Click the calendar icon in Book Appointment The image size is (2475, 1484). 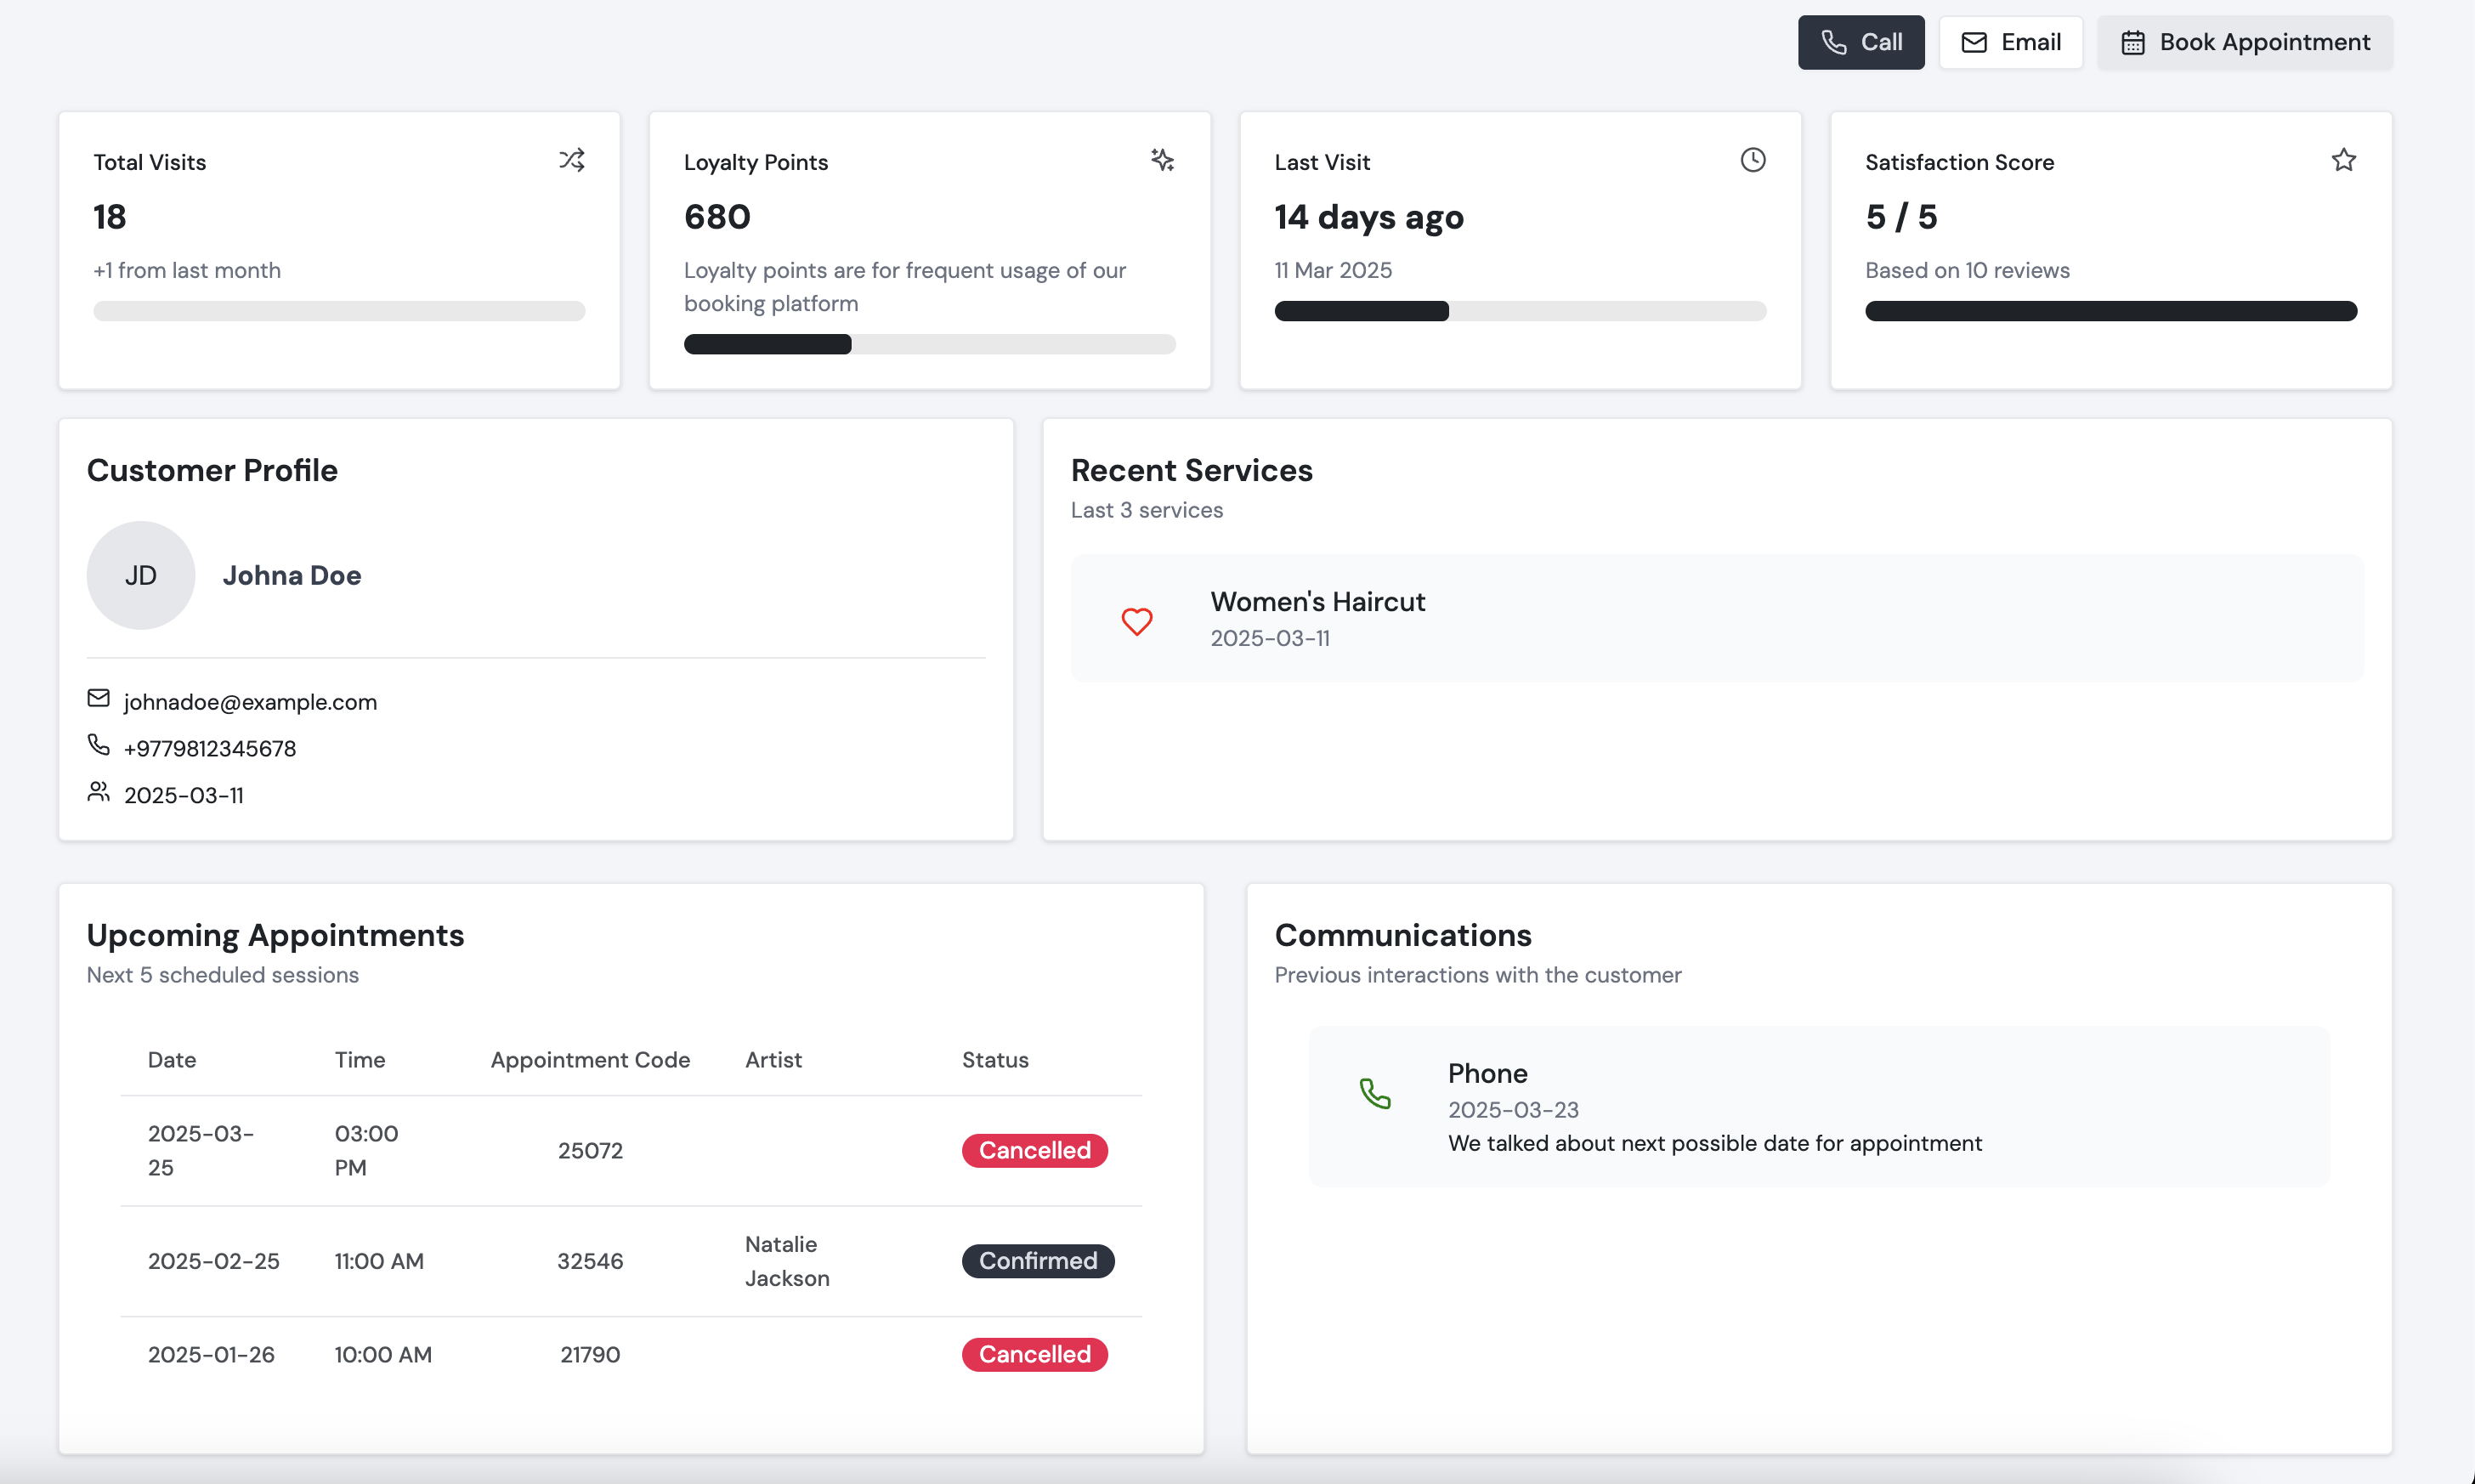2135,42
